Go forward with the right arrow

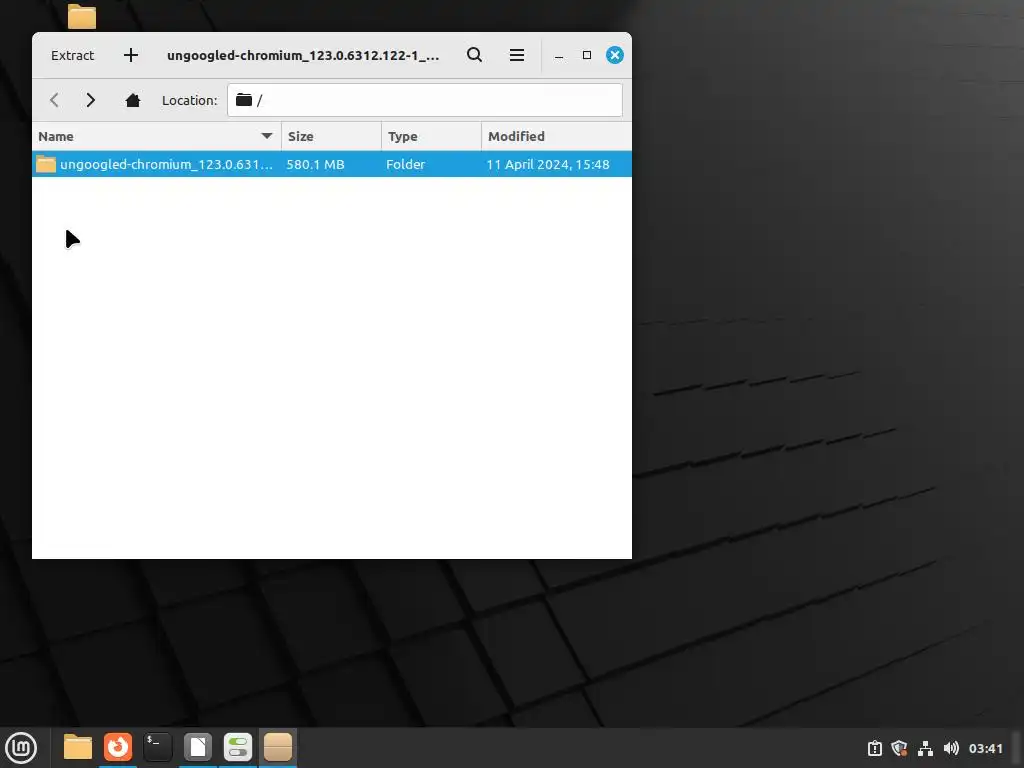click(91, 100)
